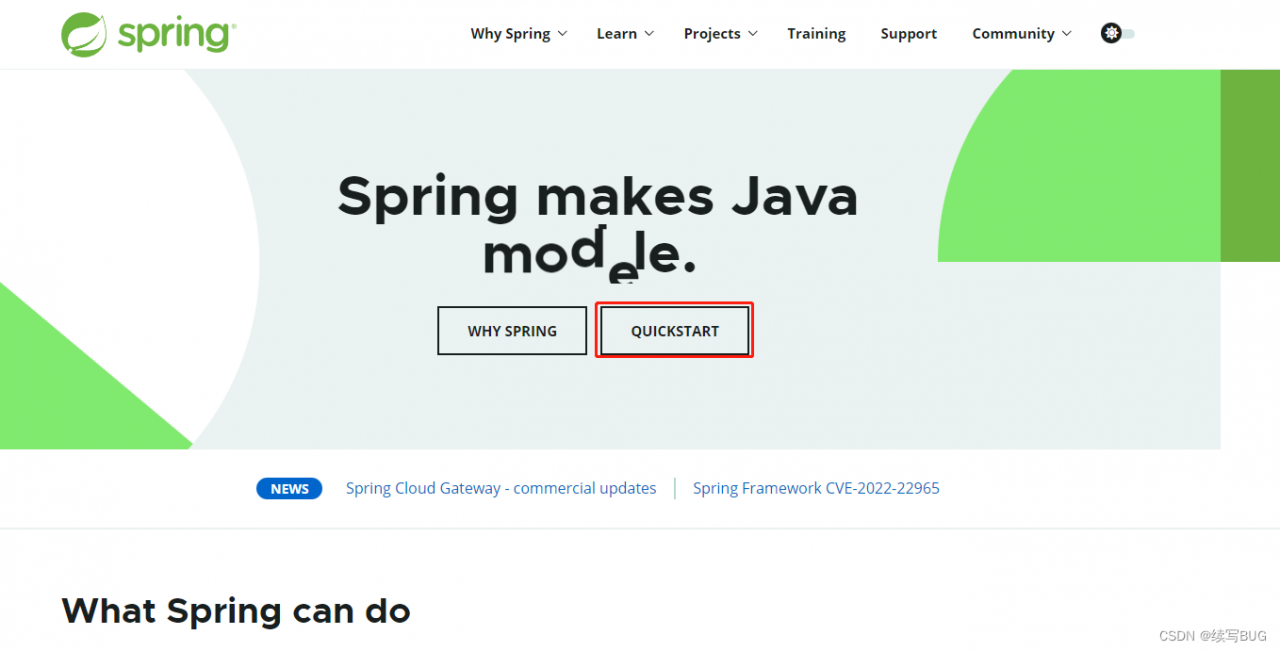Go to the Training page
The height and width of the screenshot is (651, 1280).
[x=816, y=34]
